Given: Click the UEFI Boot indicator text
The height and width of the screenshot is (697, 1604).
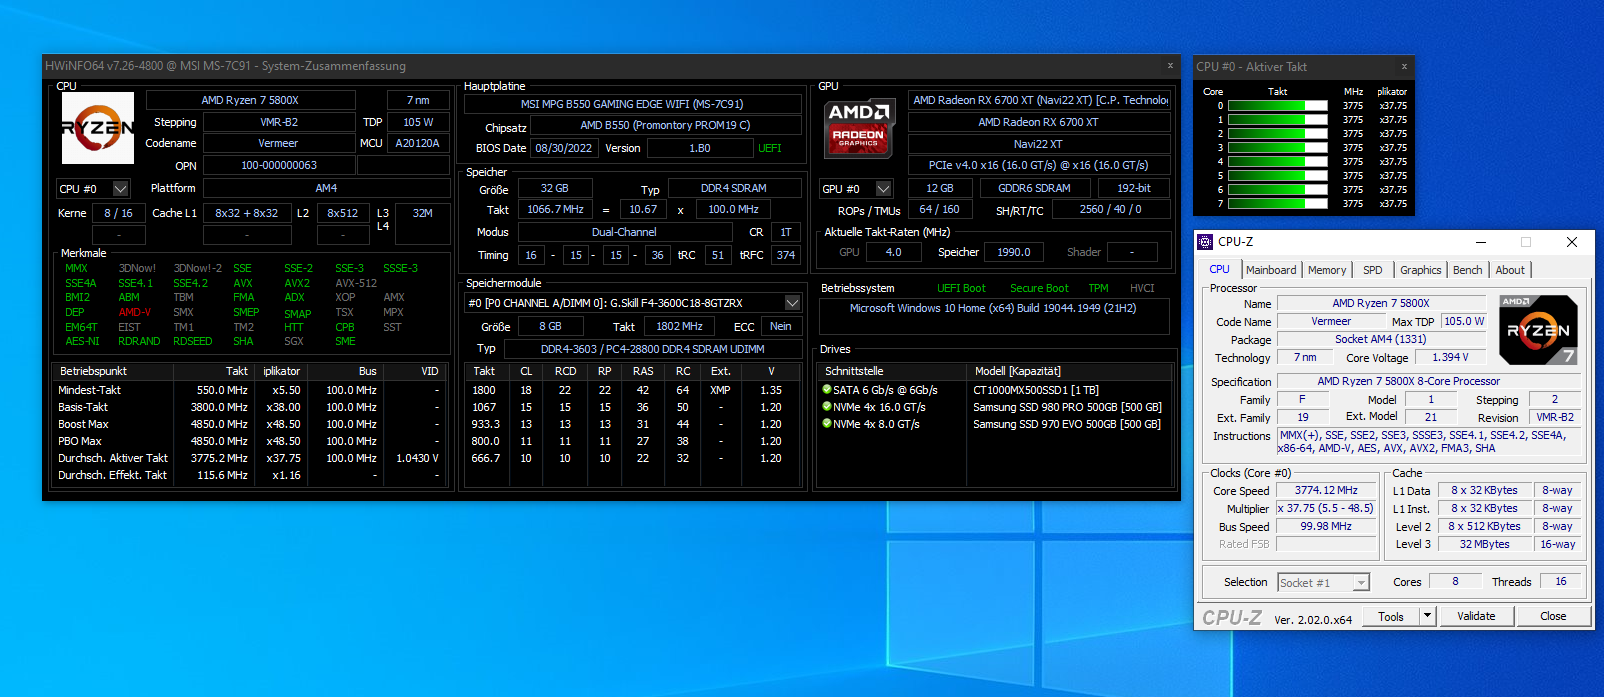Looking at the screenshot, I should (x=961, y=288).
